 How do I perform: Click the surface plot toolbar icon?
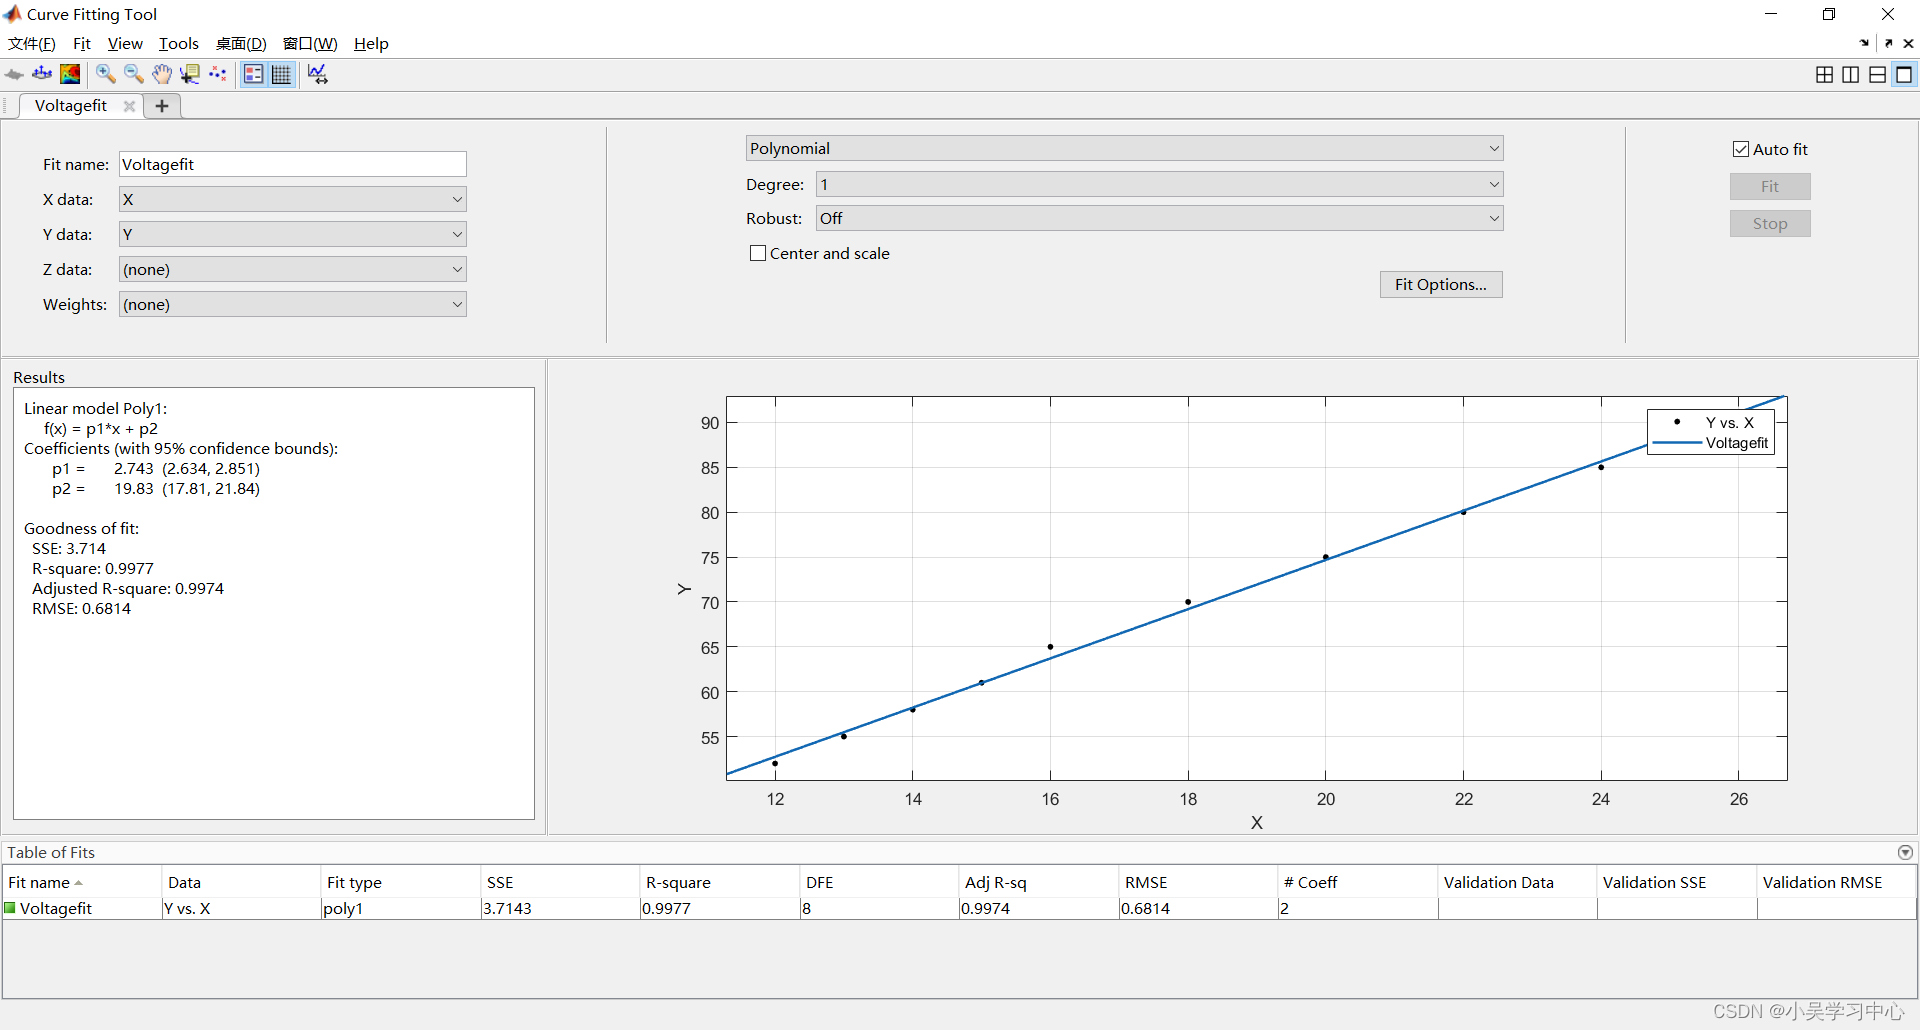tap(14, 74)
